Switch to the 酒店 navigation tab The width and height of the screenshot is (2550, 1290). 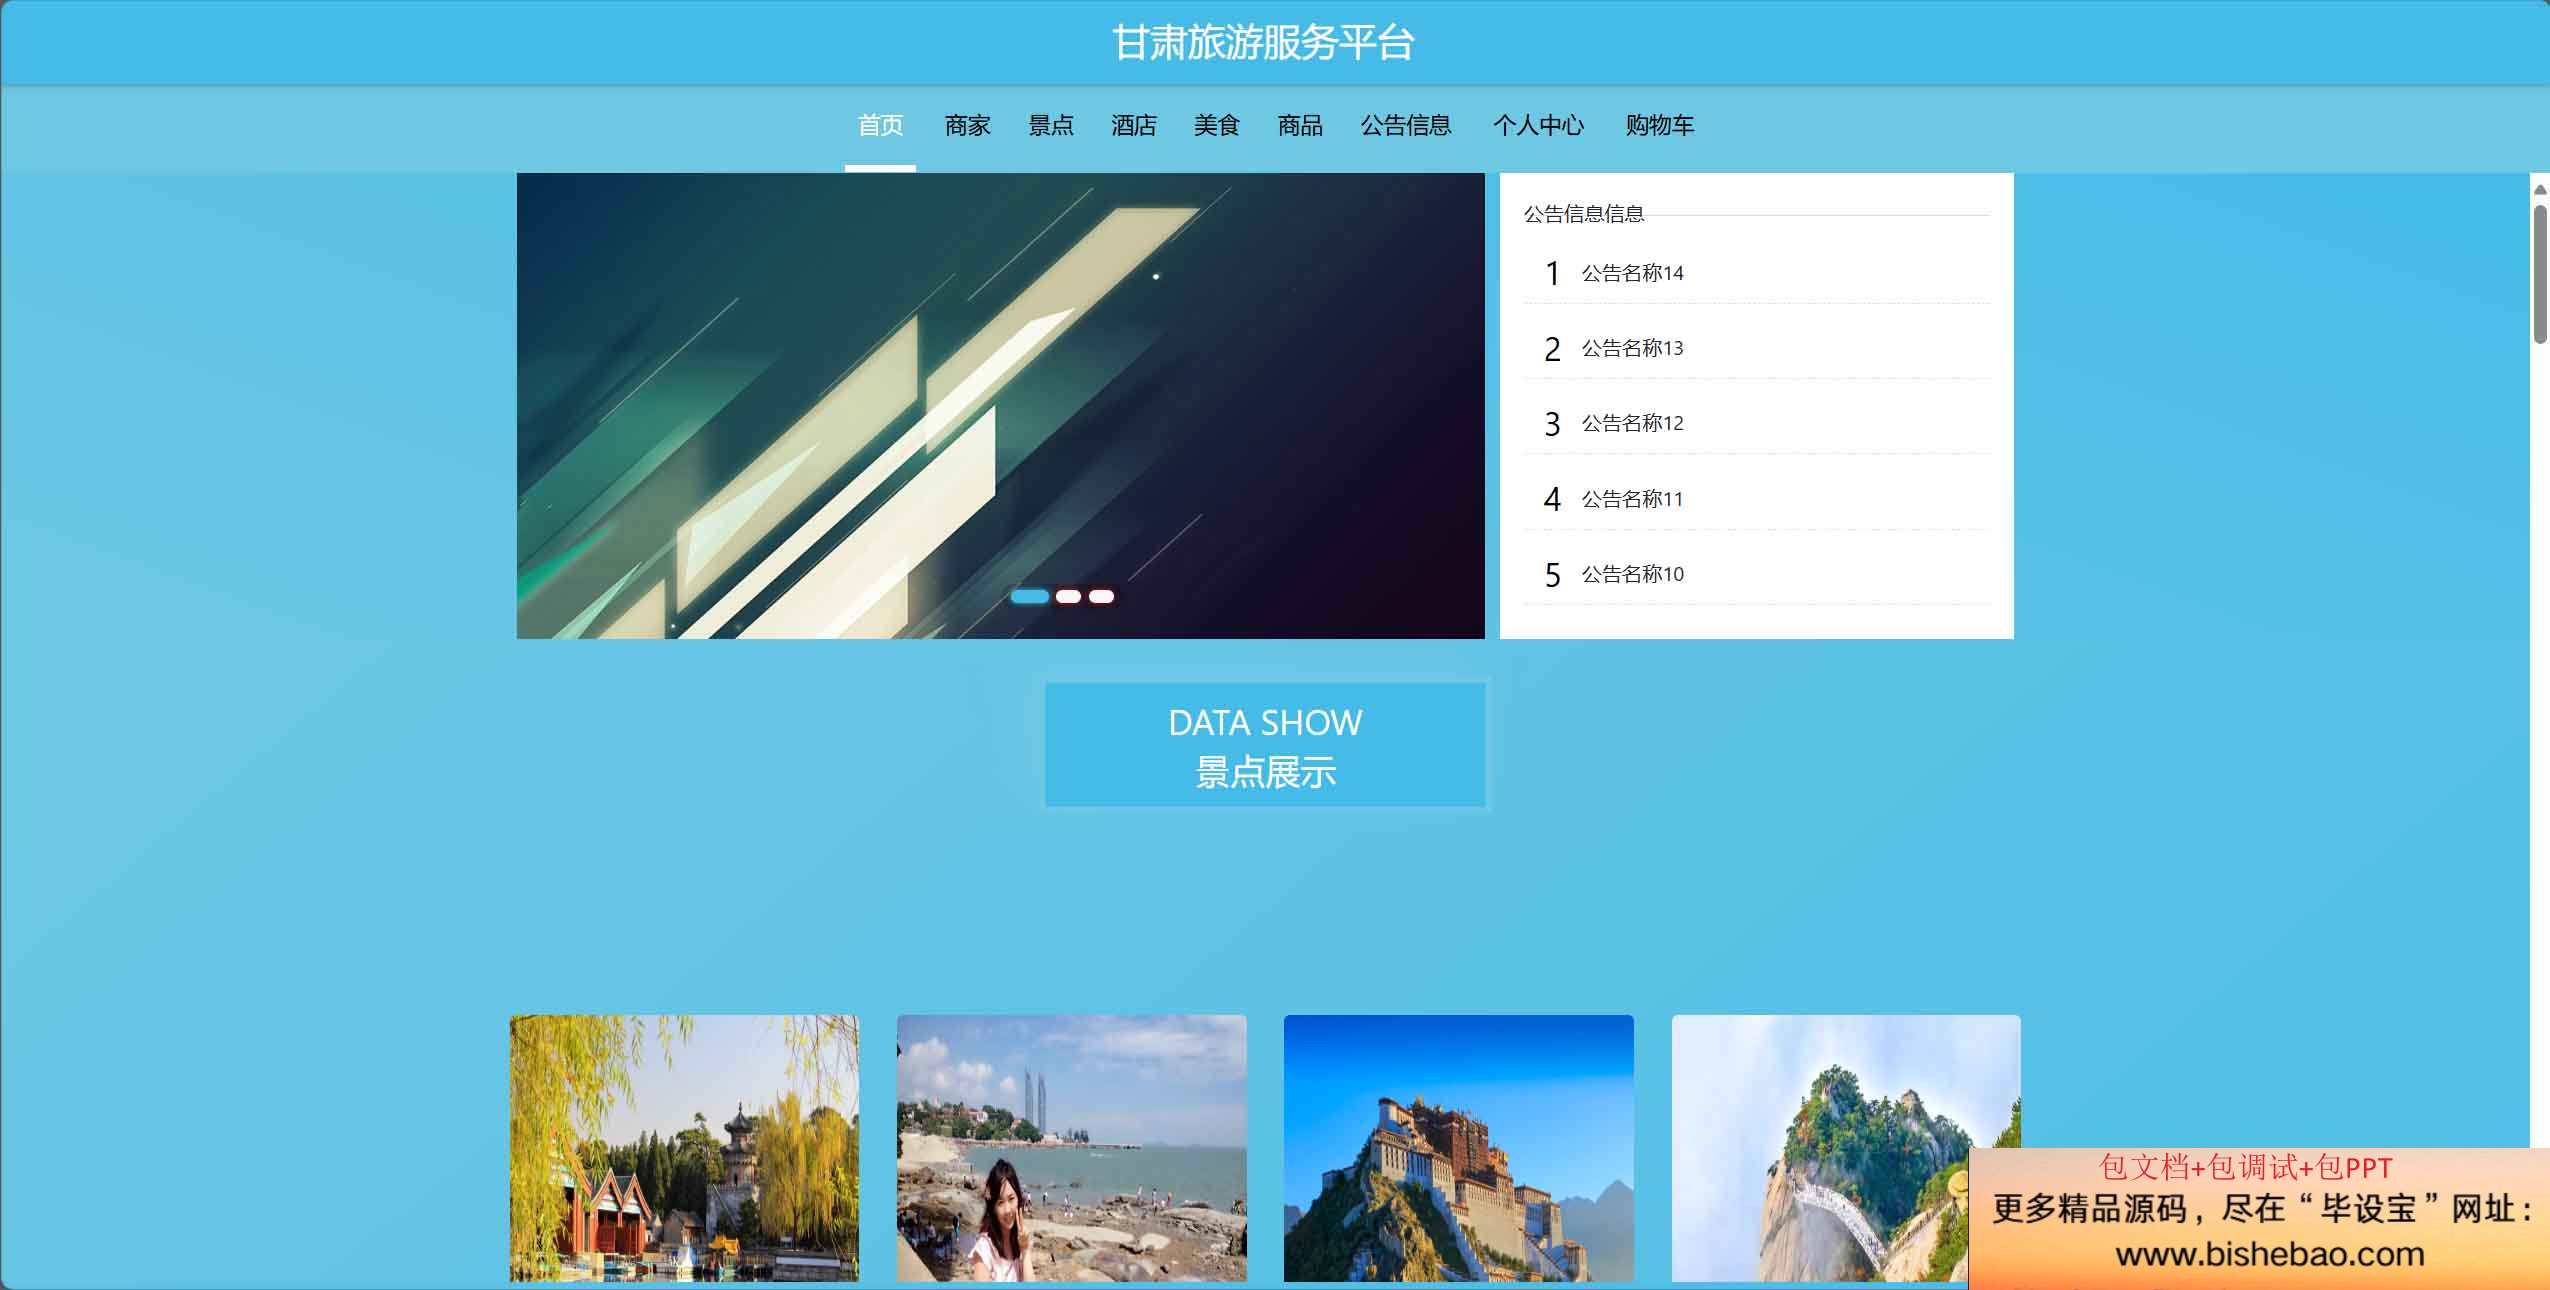point(1134,126)
